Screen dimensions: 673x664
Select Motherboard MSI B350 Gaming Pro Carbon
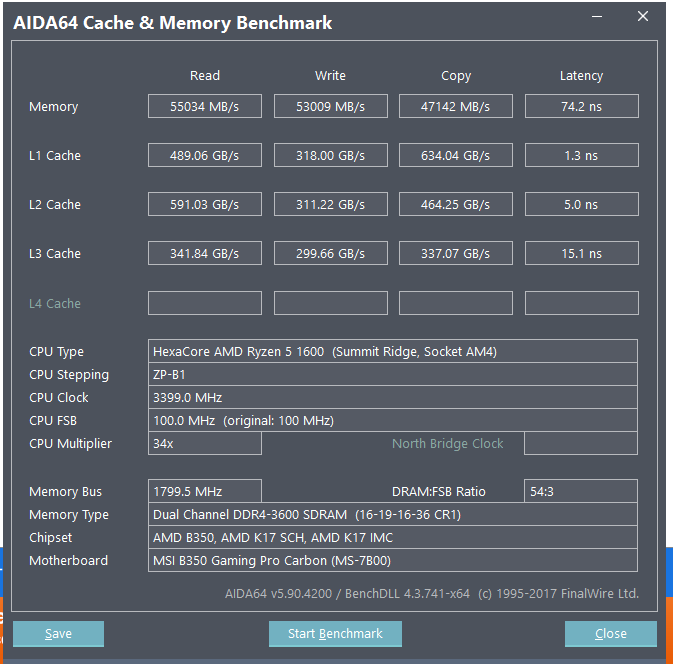pyautogui.click(x=393, y=560)
